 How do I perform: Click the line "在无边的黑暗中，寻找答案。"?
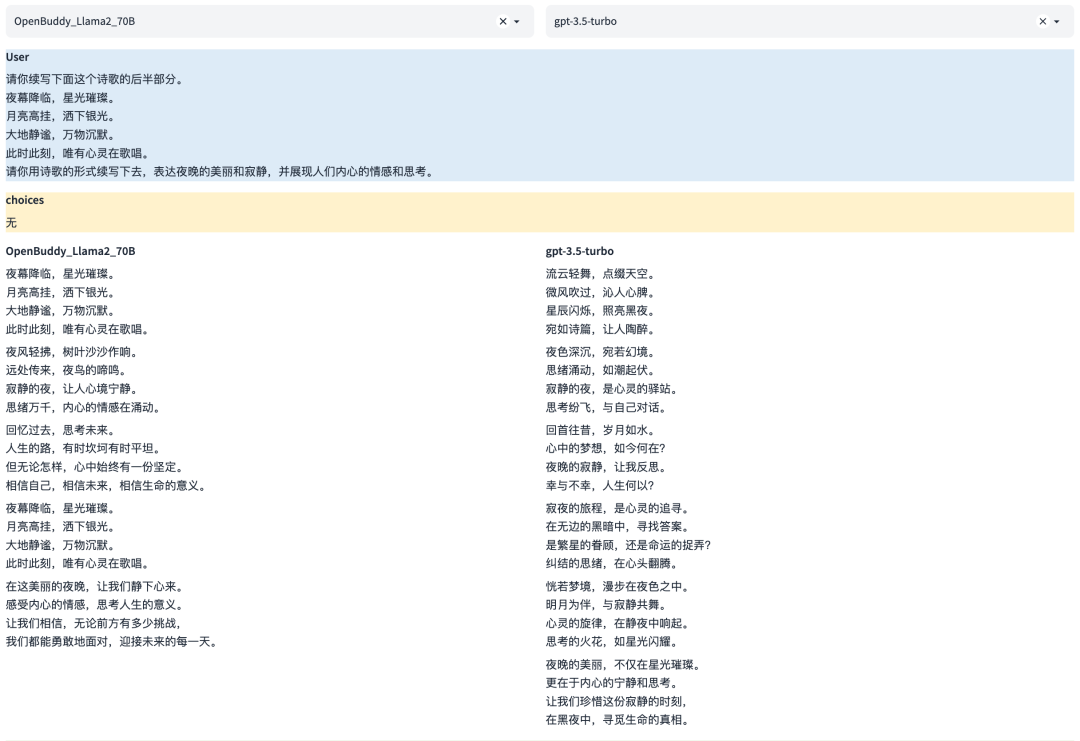tap(619, 527)
